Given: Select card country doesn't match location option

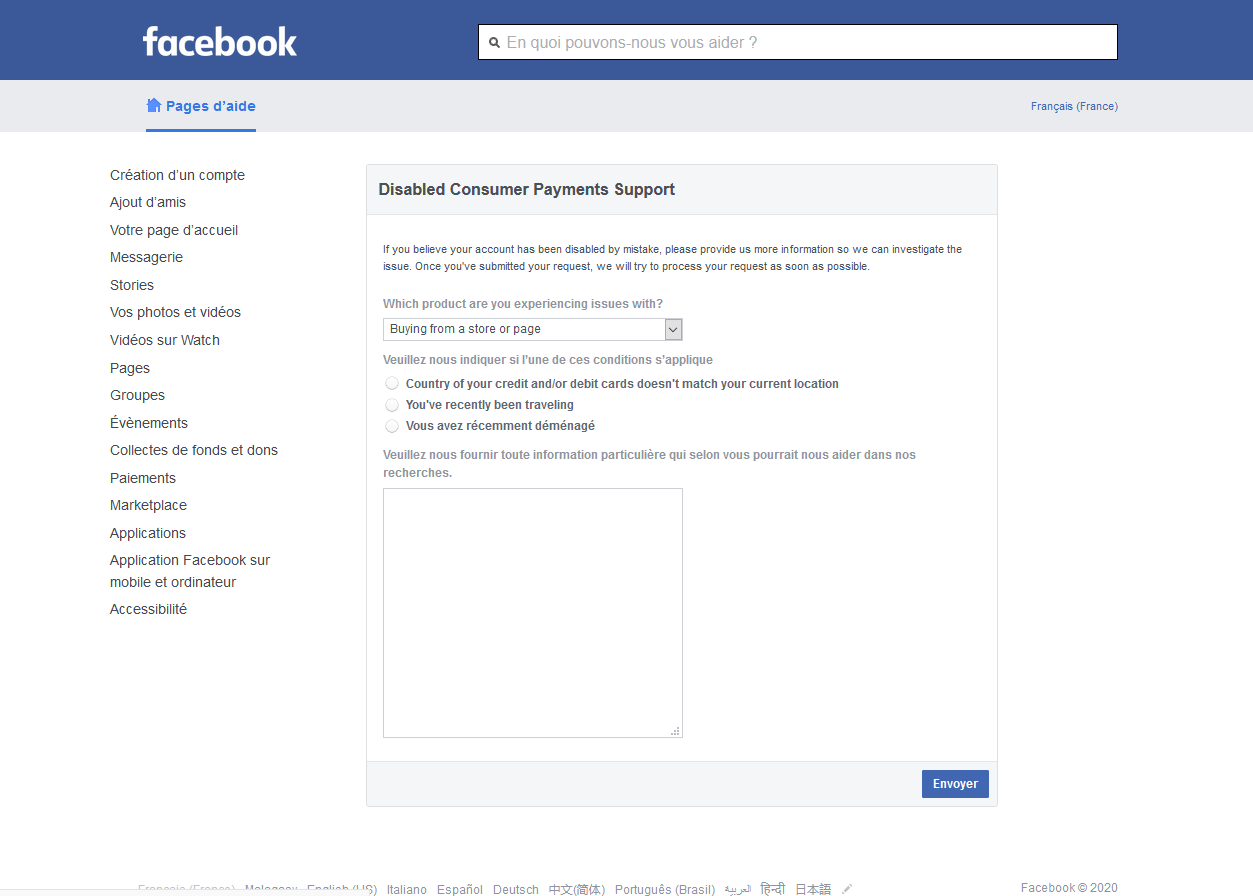Looking at the screenshot, I should coord(392,384).
